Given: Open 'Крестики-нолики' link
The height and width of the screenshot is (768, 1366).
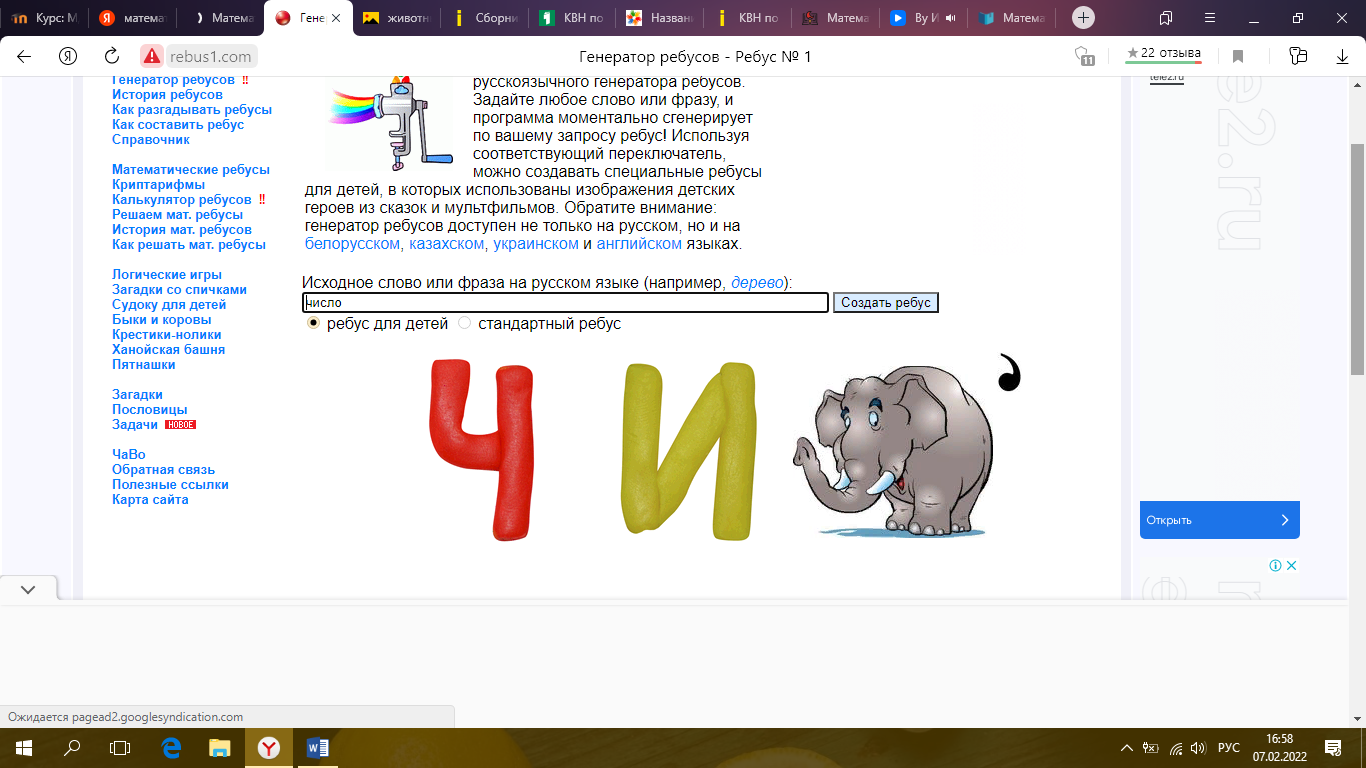Looking at the screenshot, I should point(167,335).
